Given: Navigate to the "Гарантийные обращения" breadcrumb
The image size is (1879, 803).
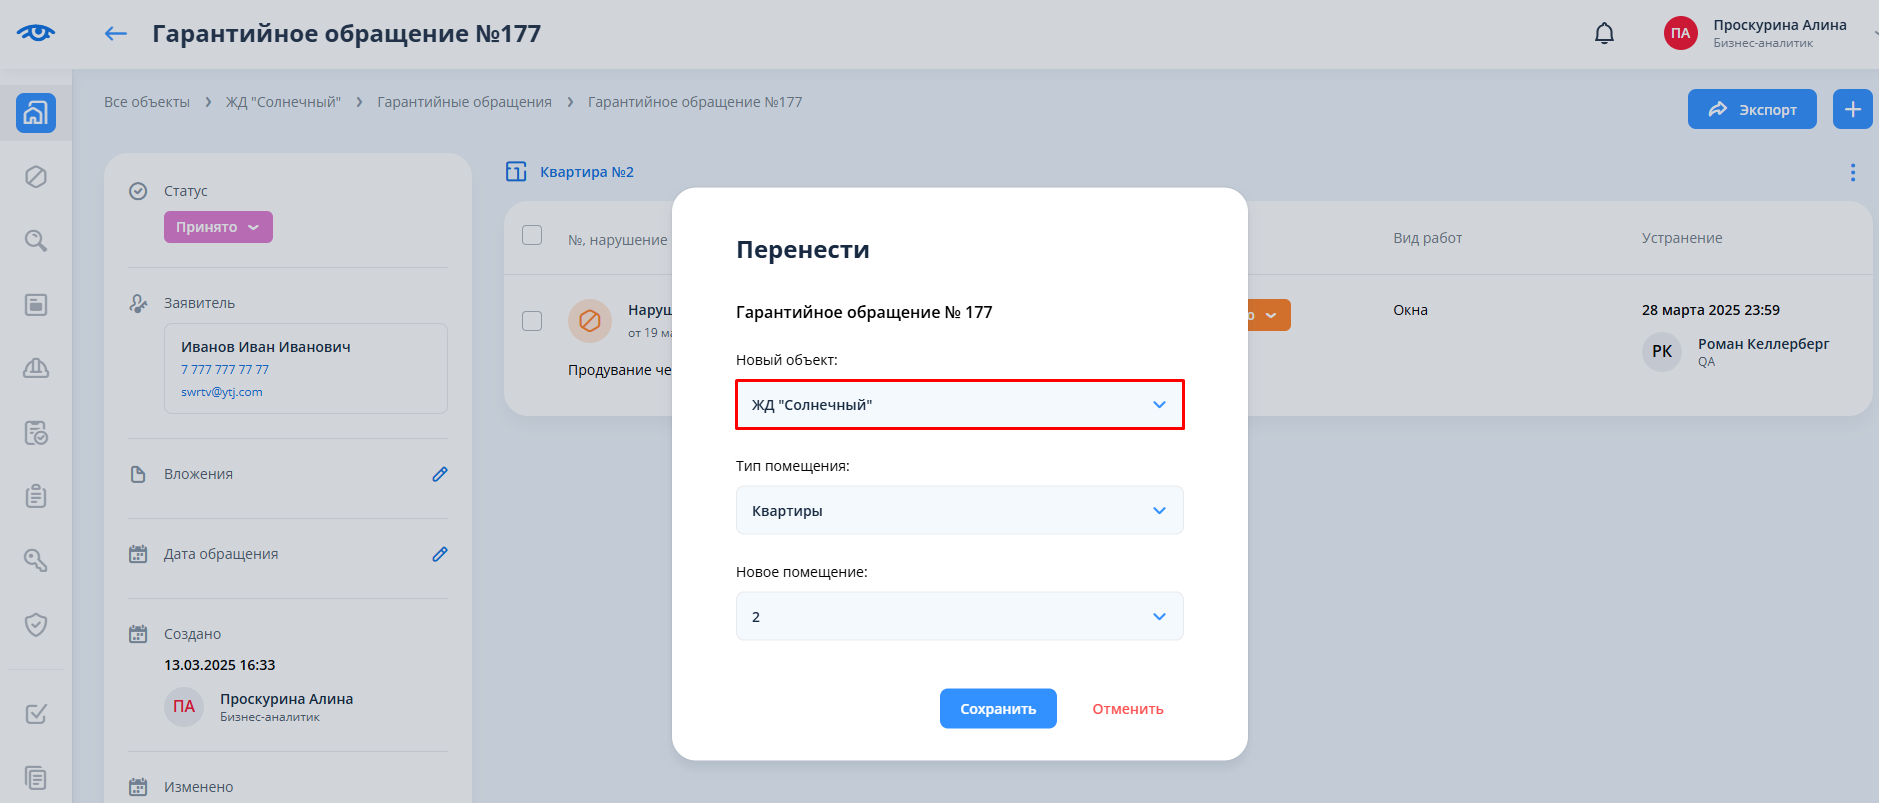Looking at the screenshot, I should tap(464, 102).
